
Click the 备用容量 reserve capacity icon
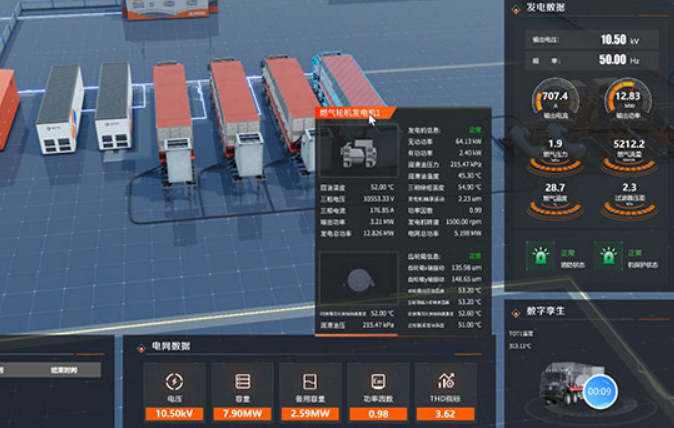click(310, 381)
